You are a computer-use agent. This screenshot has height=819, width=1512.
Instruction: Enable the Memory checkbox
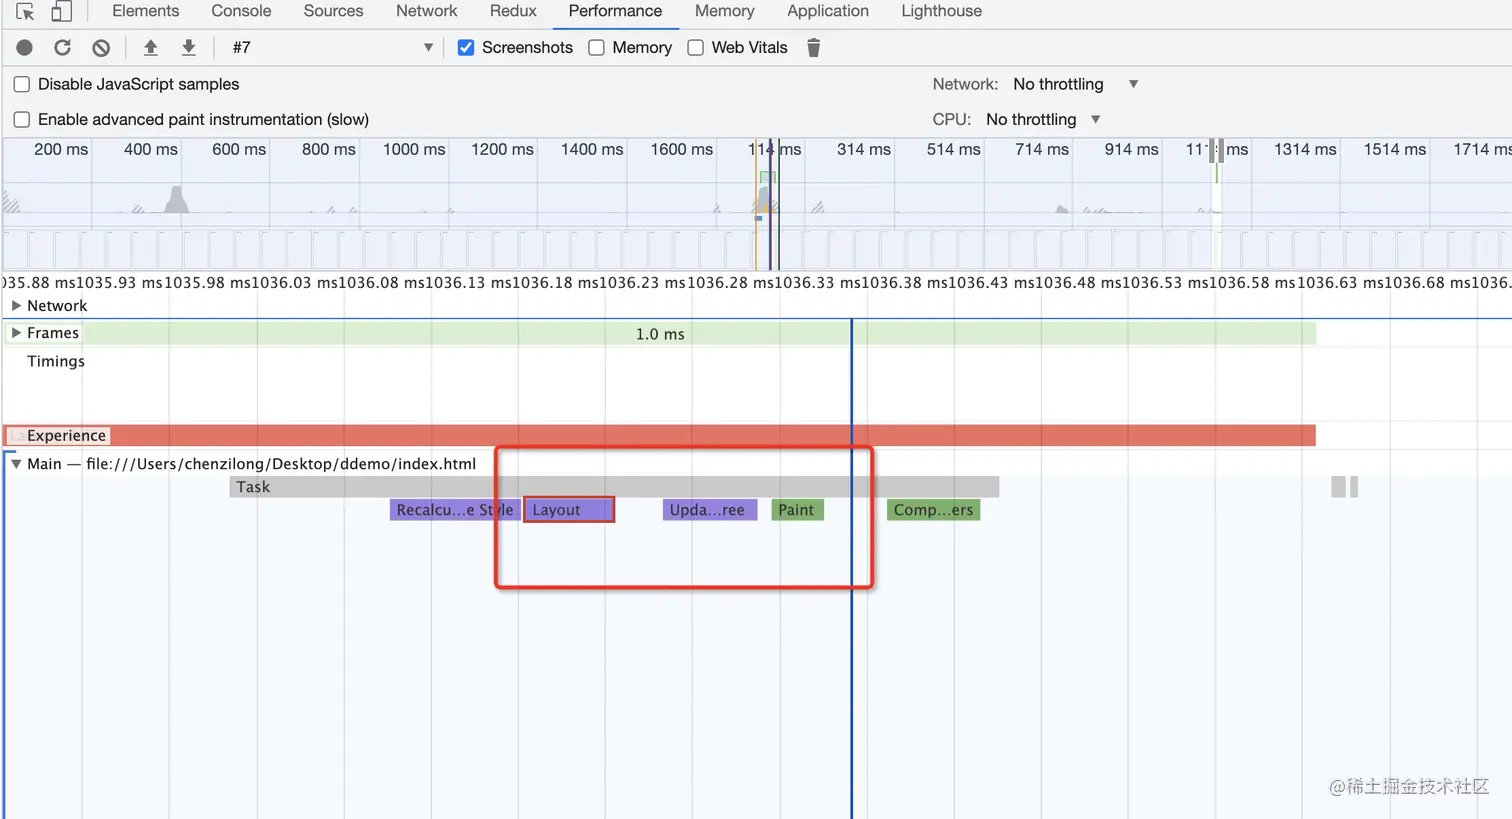[x=597, y=47]
